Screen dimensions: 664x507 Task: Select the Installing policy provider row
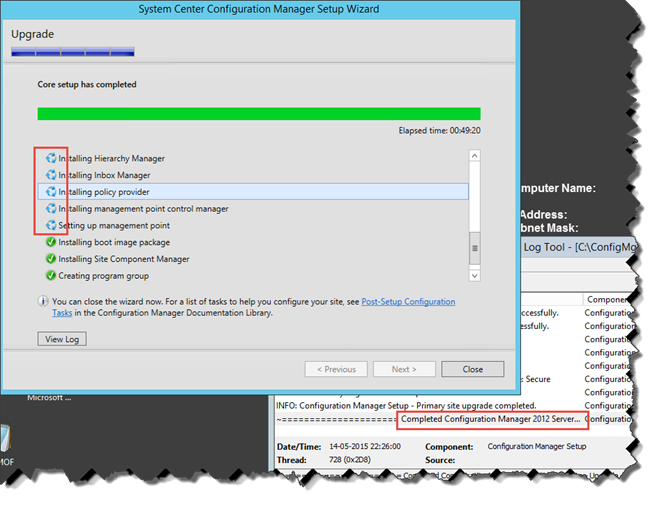pos(253,192)
